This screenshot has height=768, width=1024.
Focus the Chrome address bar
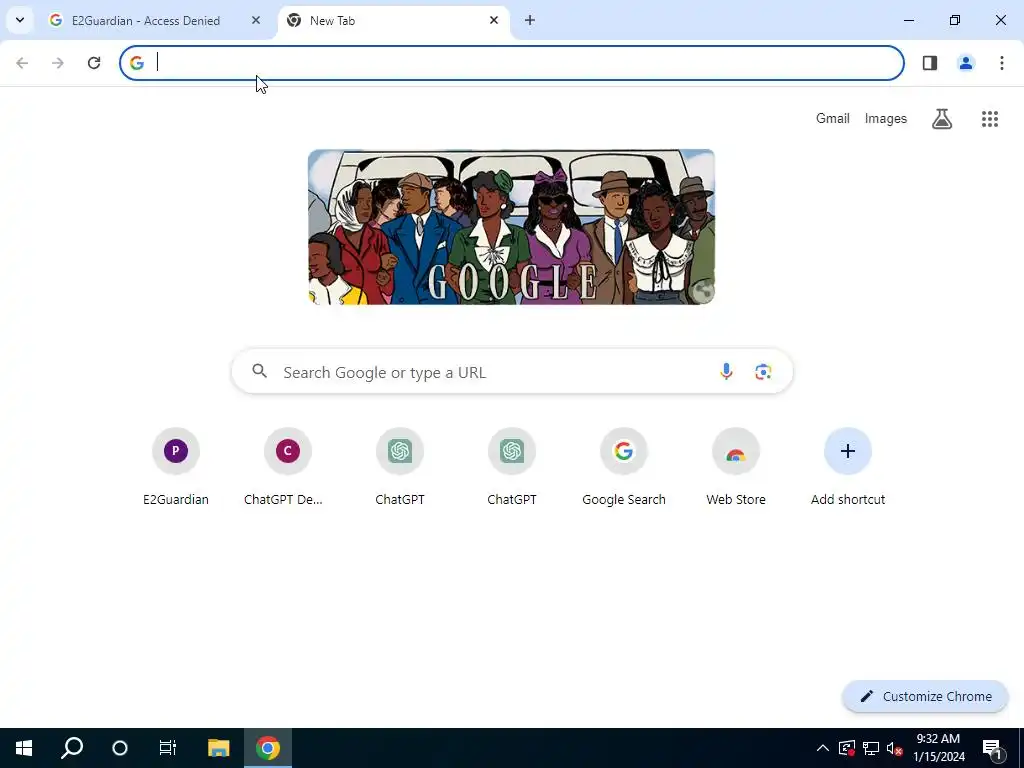click(512, 63)
